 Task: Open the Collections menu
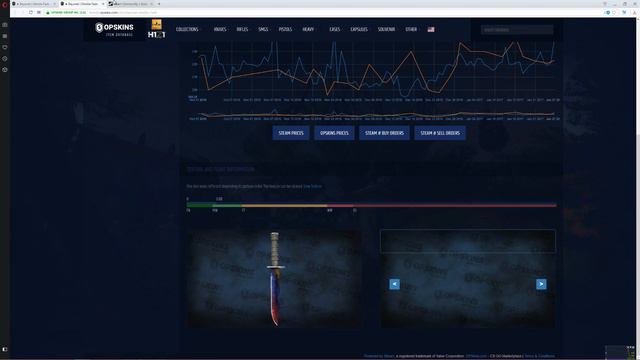(x=187, y=29)
